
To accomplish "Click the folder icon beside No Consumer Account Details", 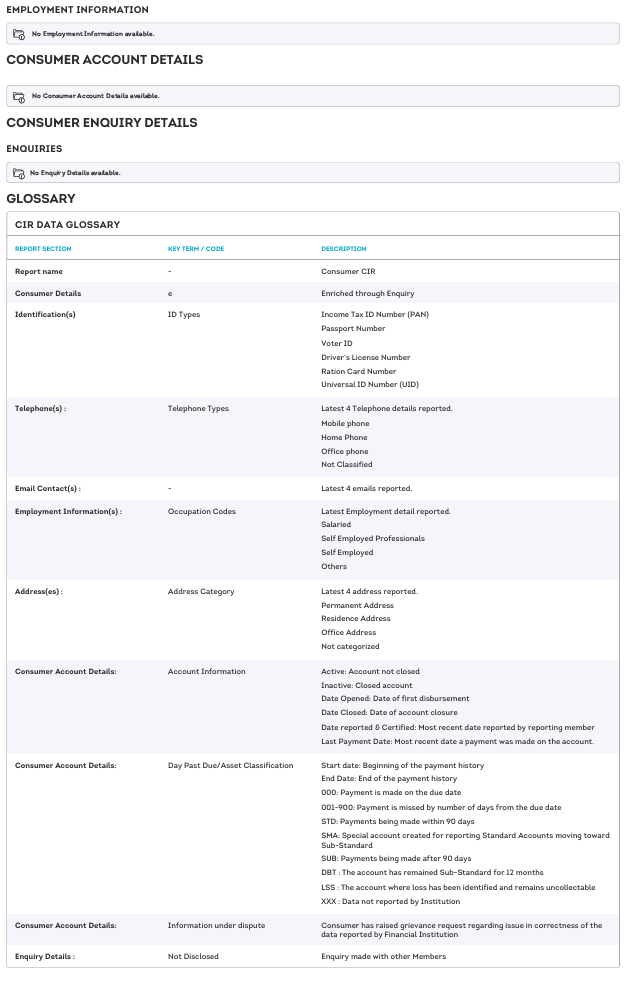I will tap(18, 96).
